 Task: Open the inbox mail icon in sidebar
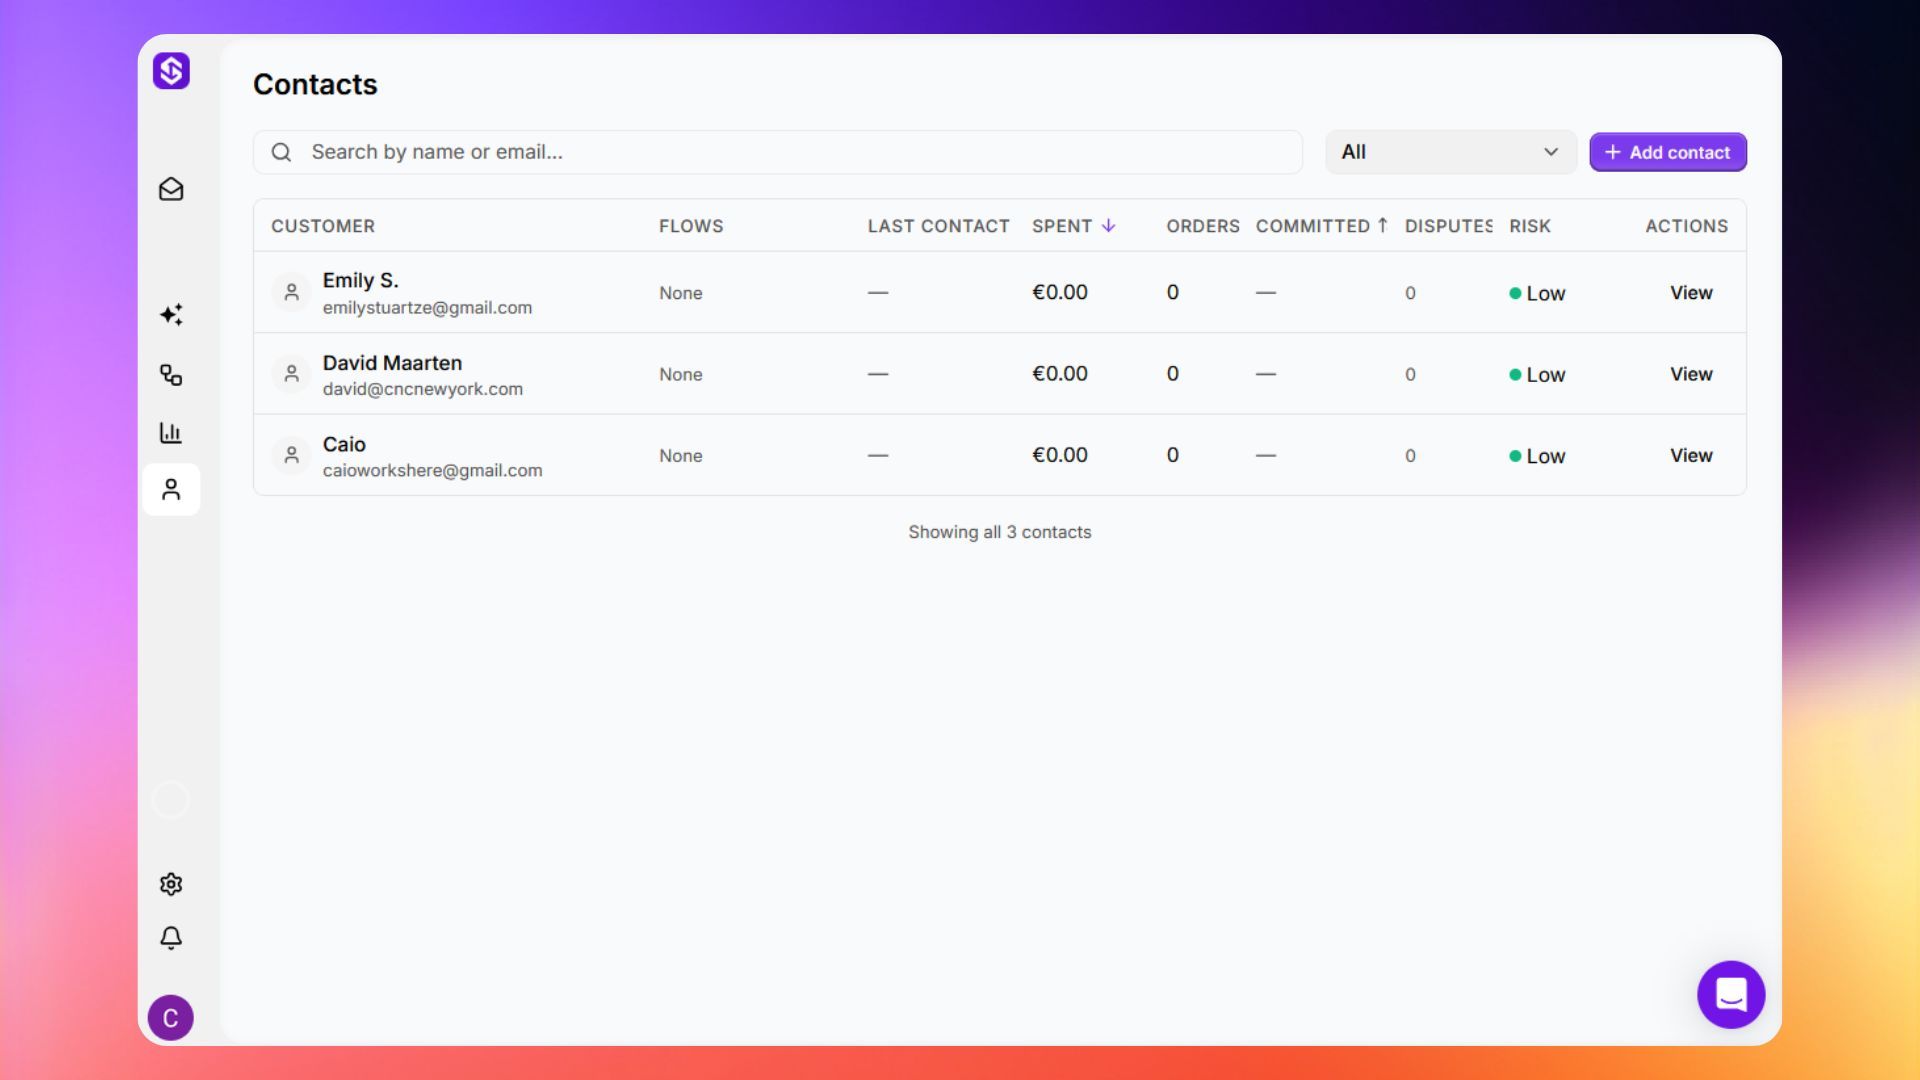point(171,189)
